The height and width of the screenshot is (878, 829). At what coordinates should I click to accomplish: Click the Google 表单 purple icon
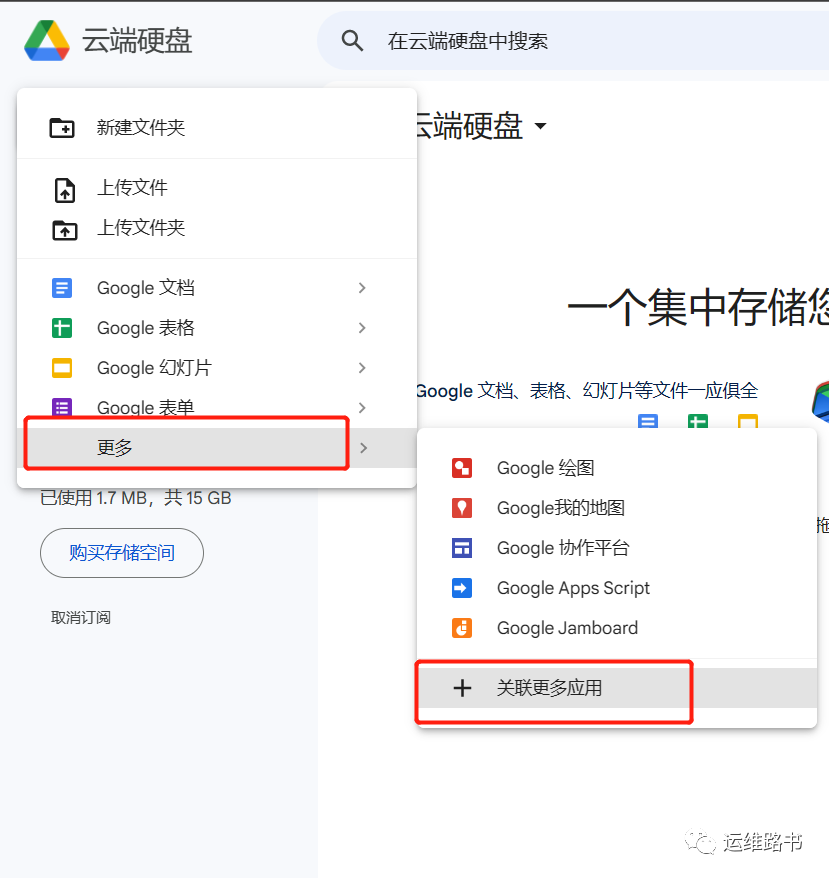62,407
